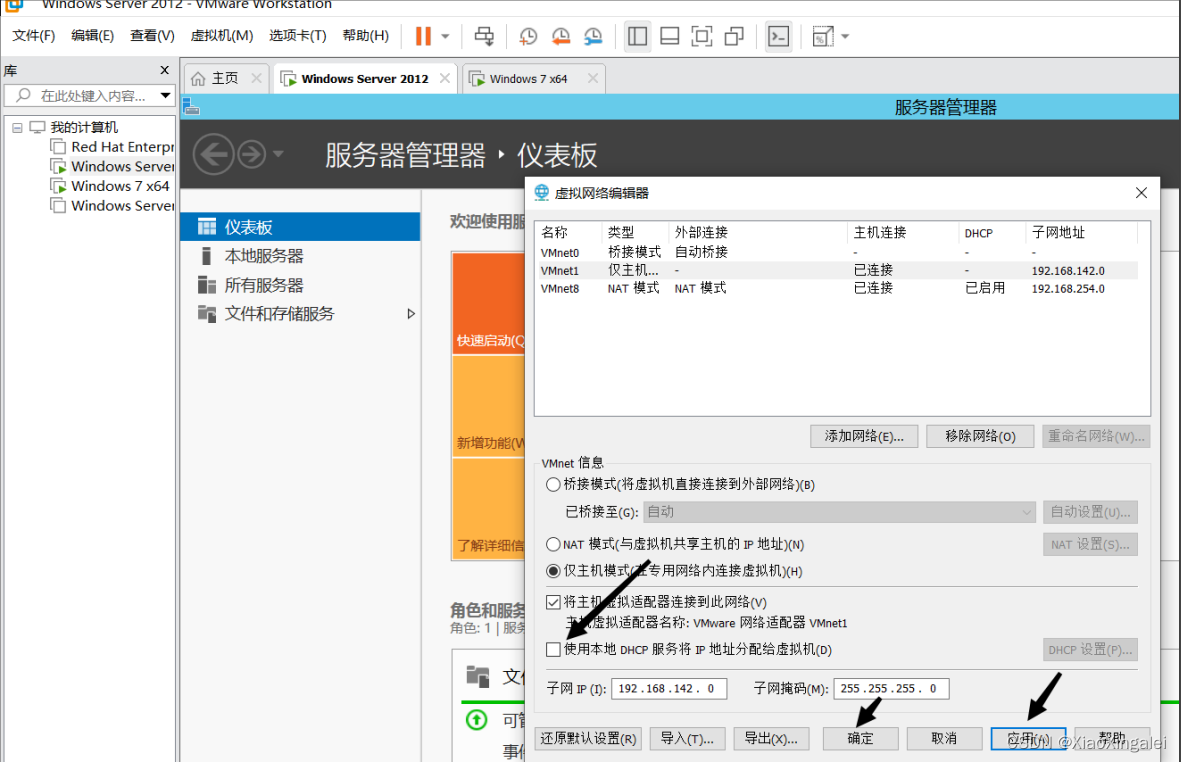Select the 桥接模式 radio button
Viewport: 1181px width, 762px height.
tap(553, 484)
